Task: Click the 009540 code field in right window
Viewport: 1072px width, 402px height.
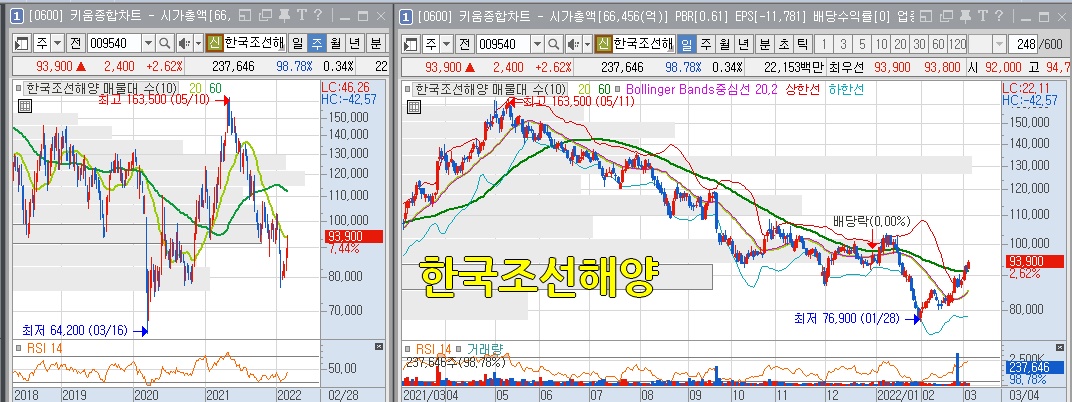Action: click(x=503, y=44)
